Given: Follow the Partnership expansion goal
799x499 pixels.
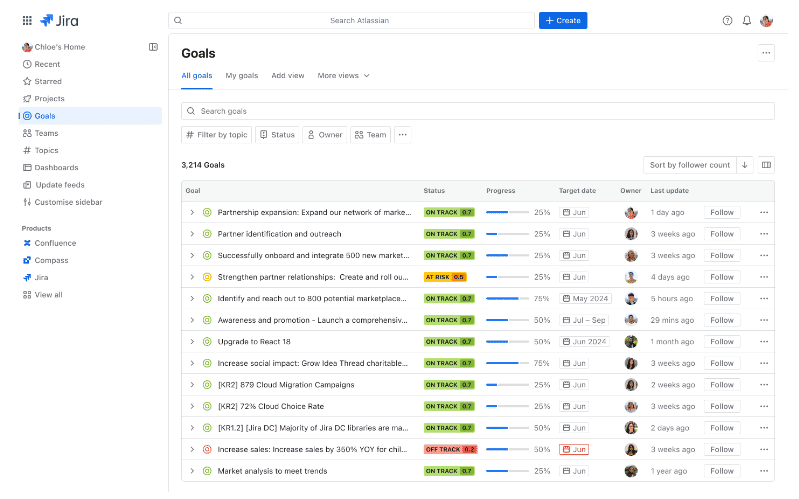Looking at the screenshot, I should pyautogui.click(x=722, y=213).
